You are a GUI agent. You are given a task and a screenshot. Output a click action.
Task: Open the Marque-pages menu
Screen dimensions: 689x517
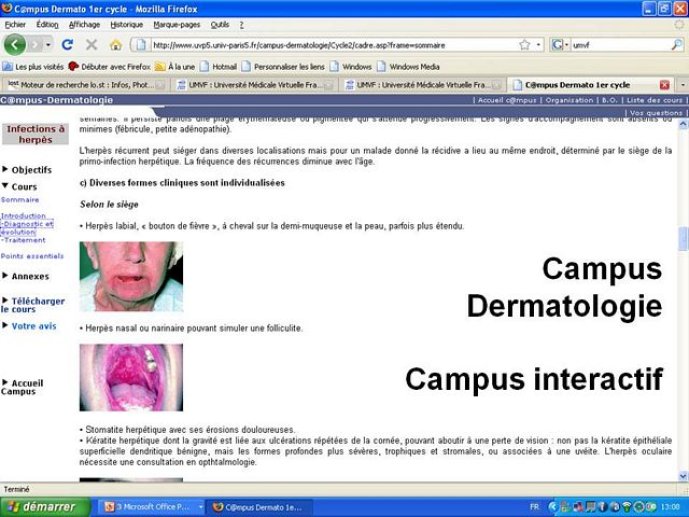(x=177, y=25)
